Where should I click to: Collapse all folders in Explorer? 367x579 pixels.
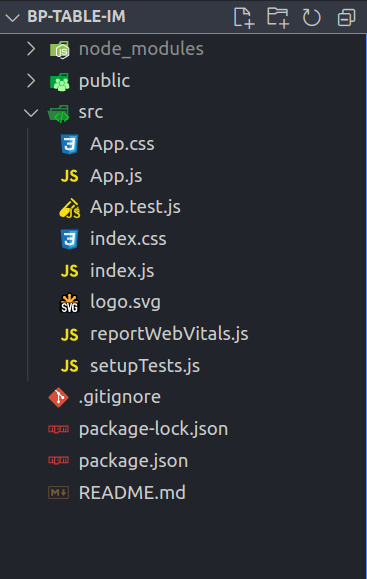click(346, 17)
